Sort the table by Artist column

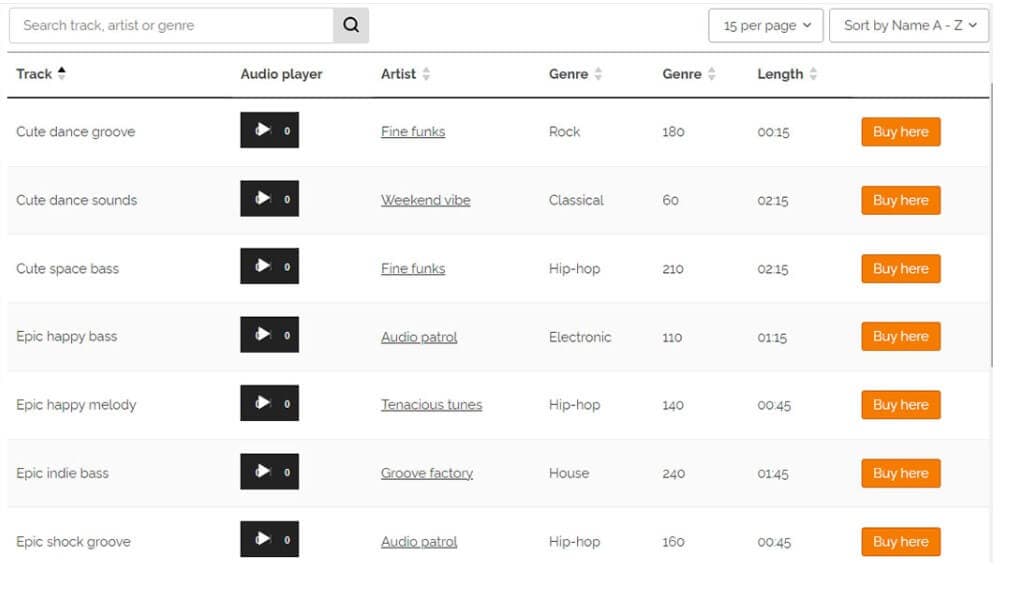(x=405, y=74)
